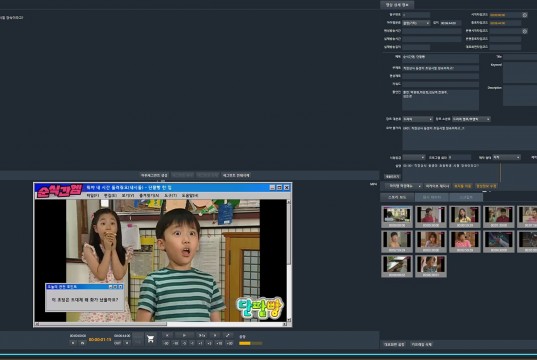Clear the in point with the x button beside IN
The height and width of the screenshot is (360, 537).
pyautogui.click(x=73, y=343)
